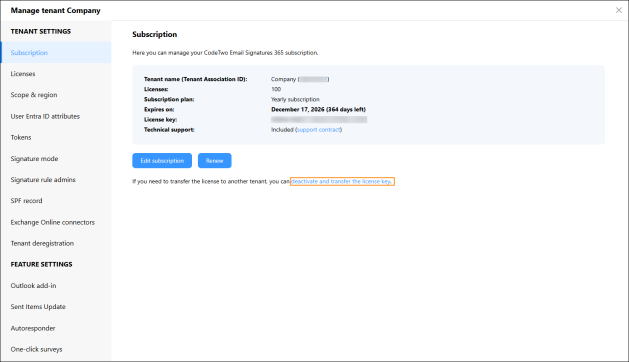Close the Manage tenant Company dialog
This screenshot has height=362, width=629.
click(619, 10)
